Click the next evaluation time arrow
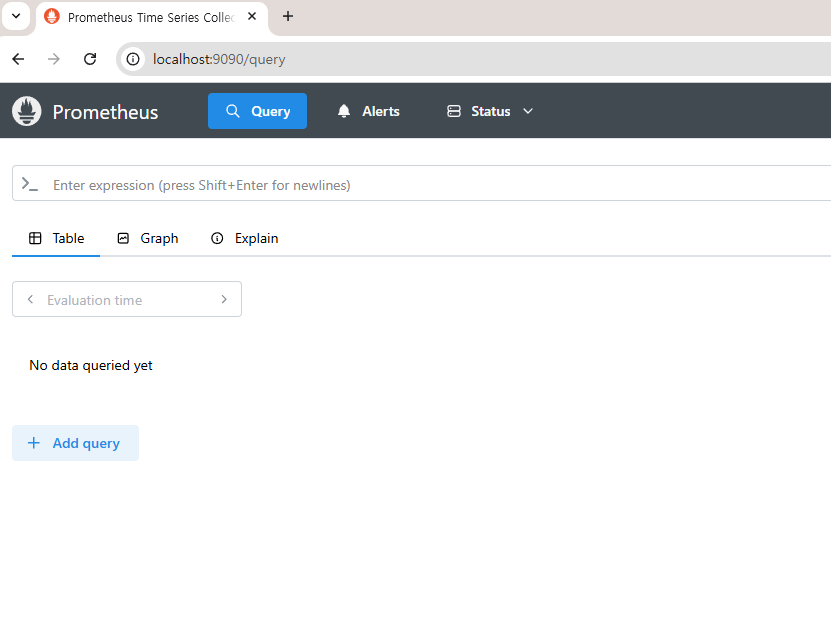This screenshot has width=831, height=640. [224, 299]
